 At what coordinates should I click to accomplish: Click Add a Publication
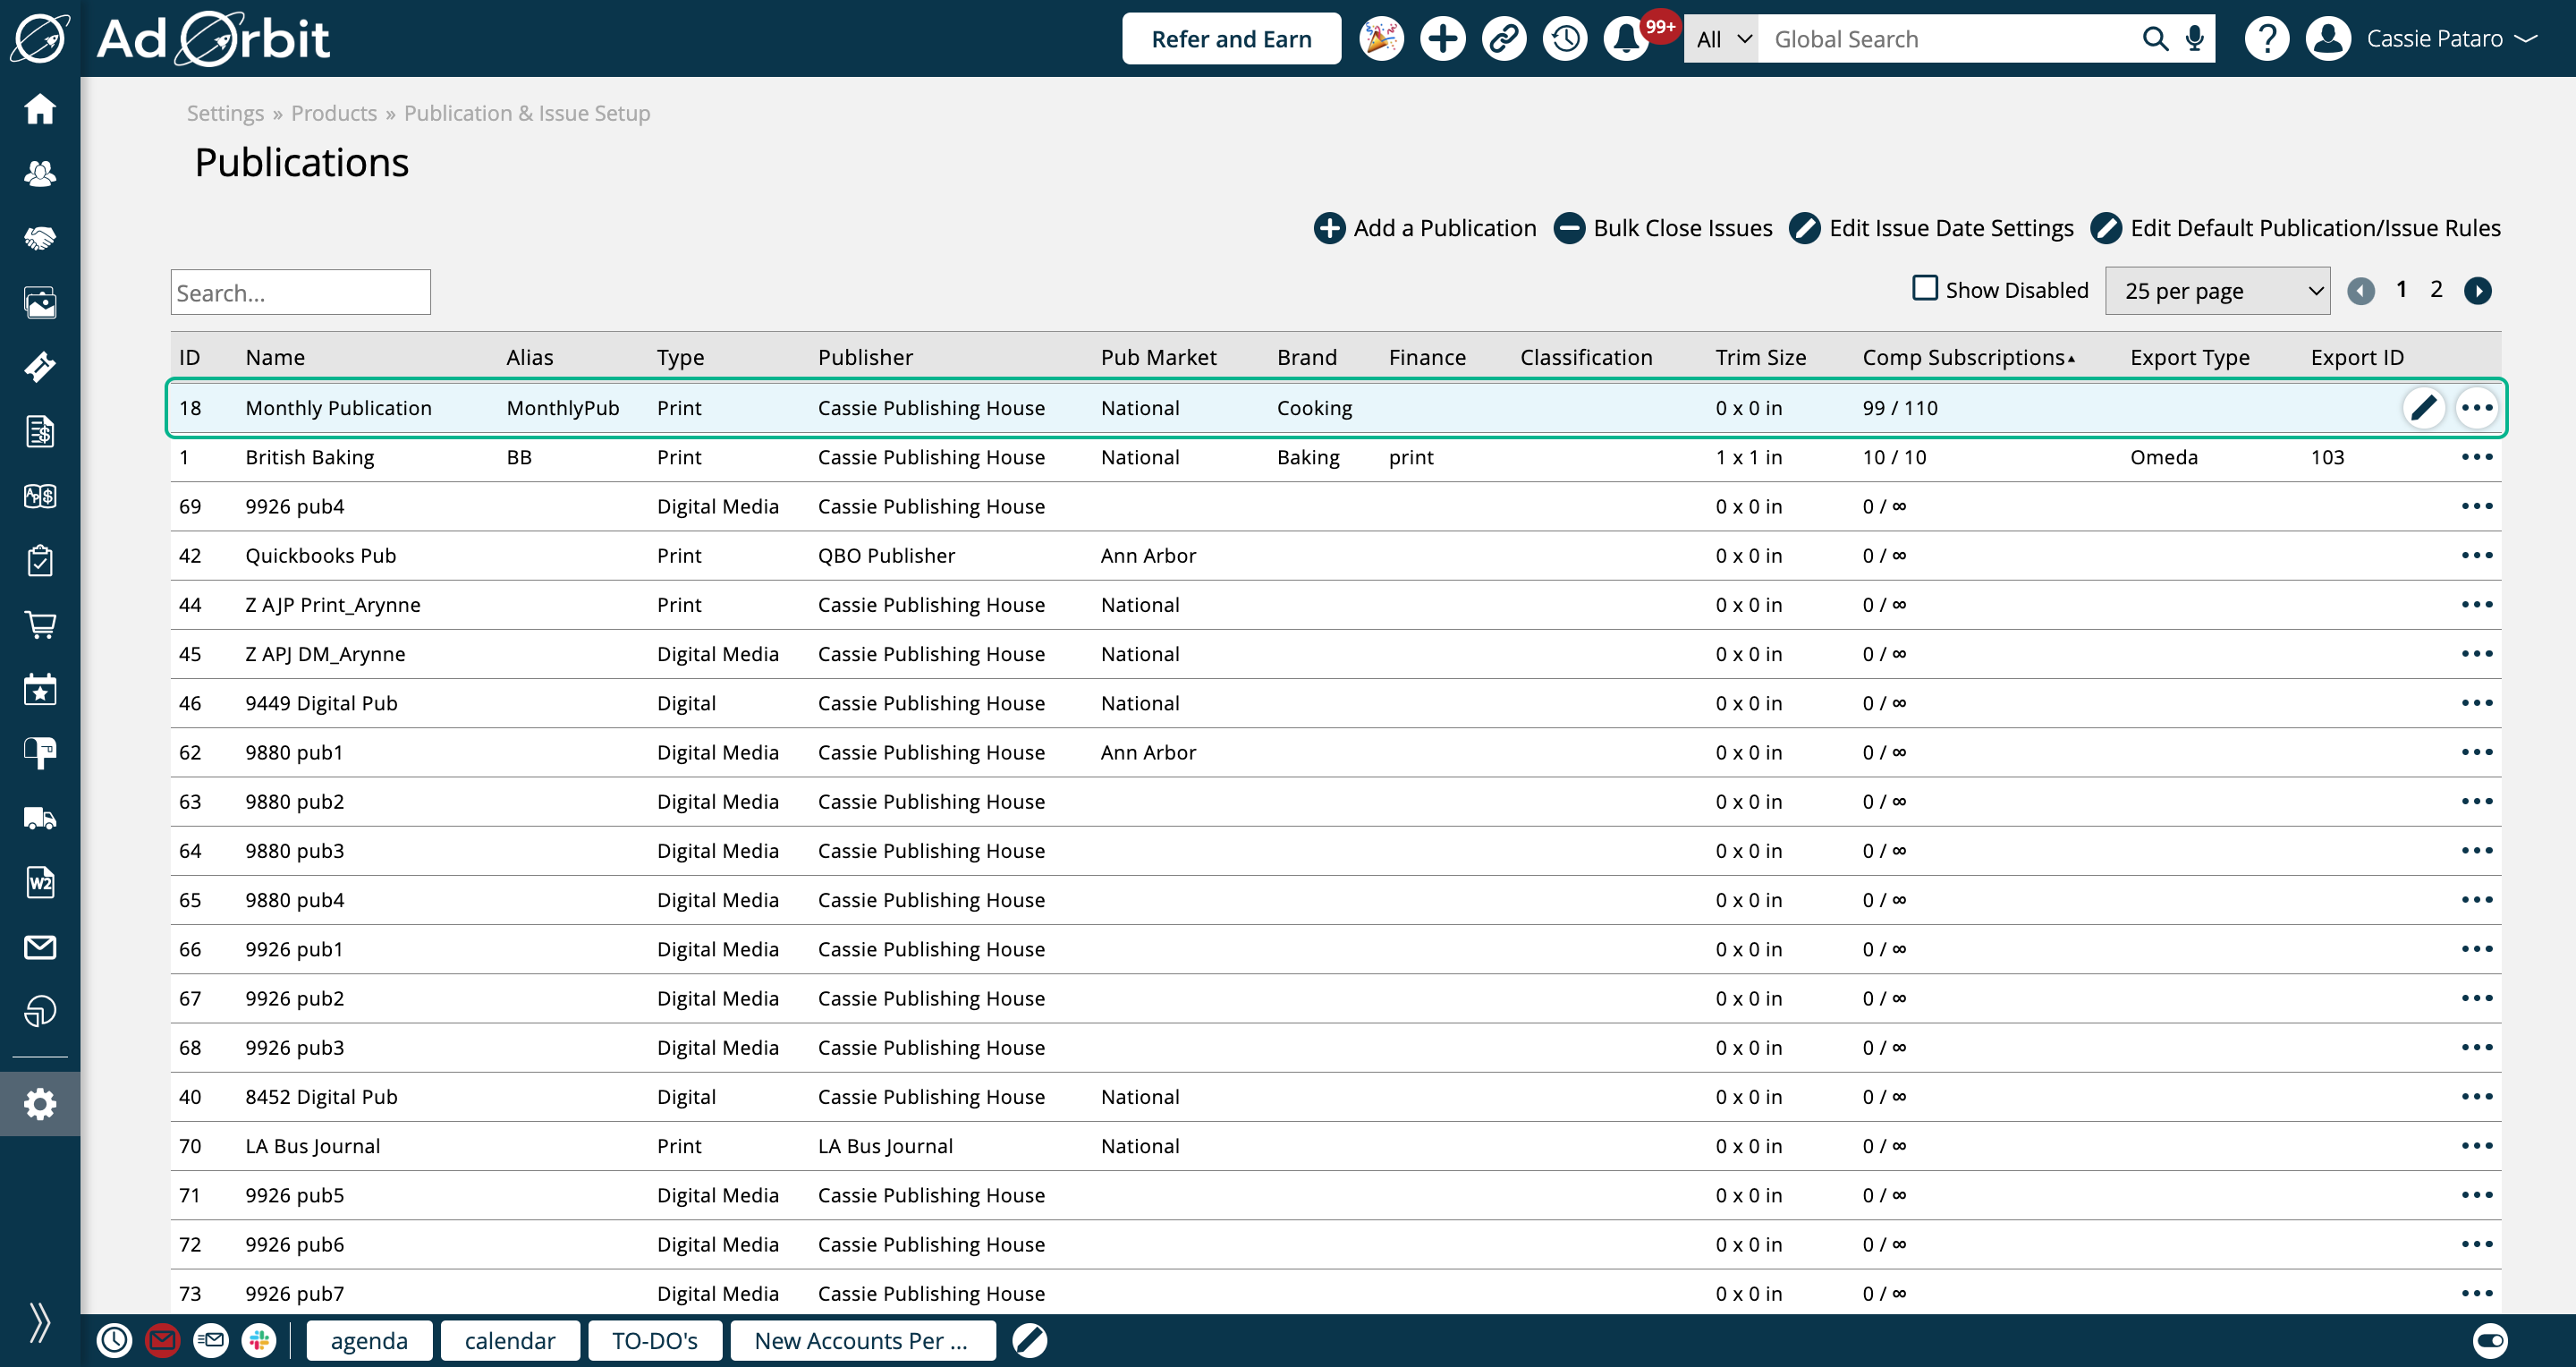[1424, 228]
